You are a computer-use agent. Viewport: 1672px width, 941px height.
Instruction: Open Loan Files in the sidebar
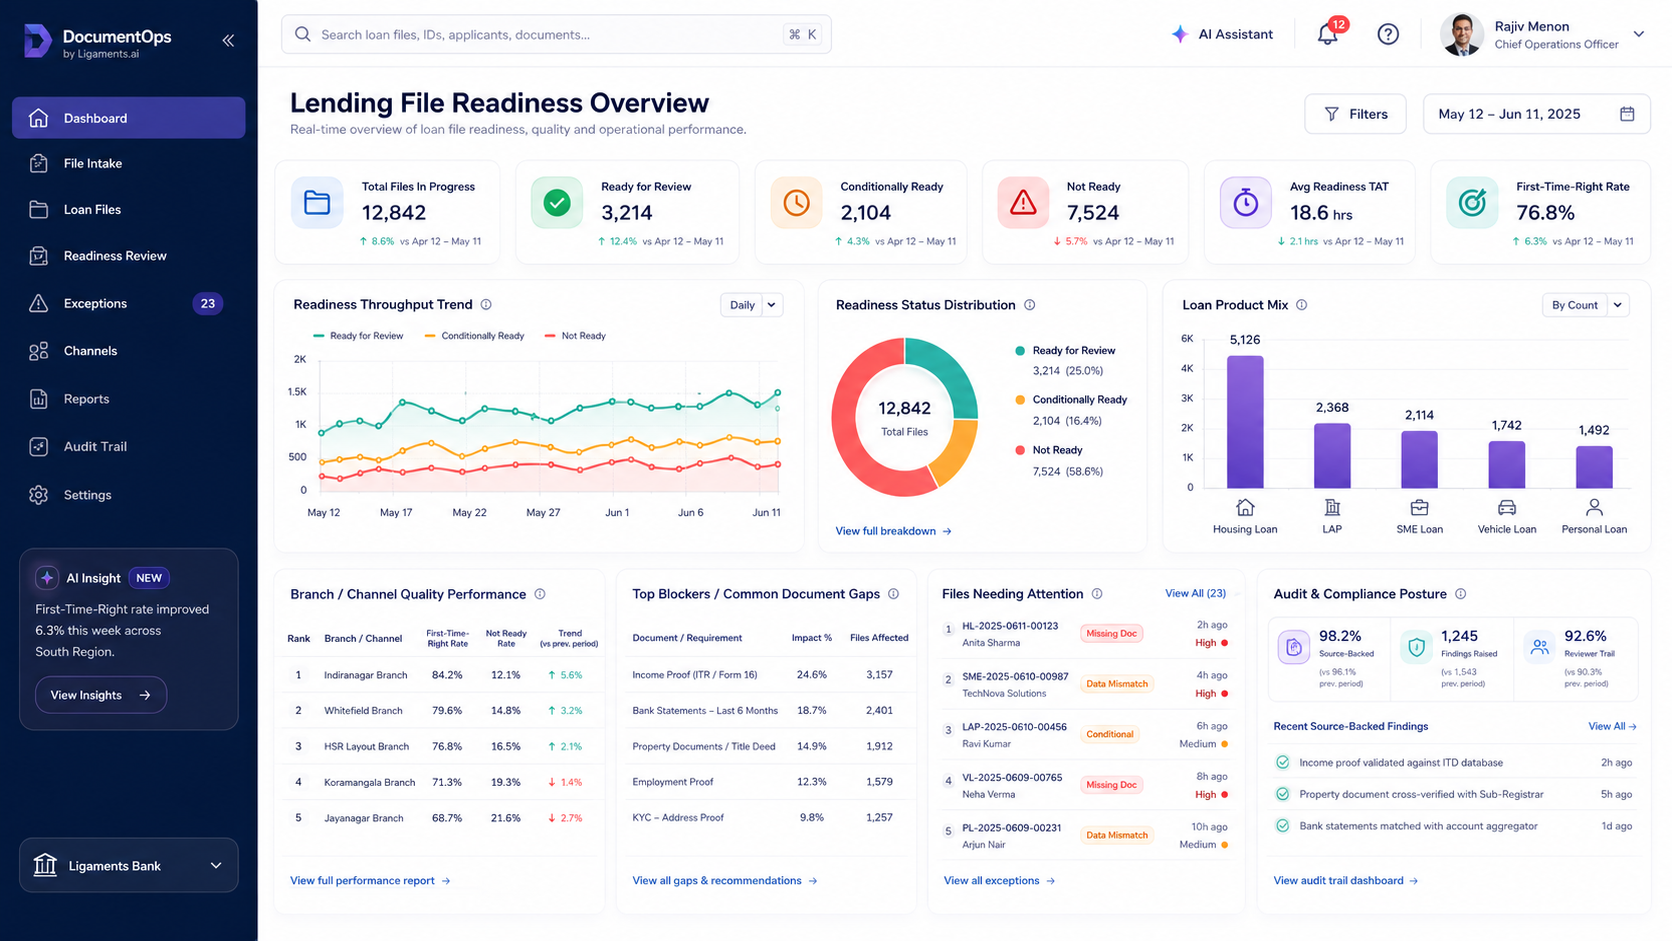pos(129,209)
